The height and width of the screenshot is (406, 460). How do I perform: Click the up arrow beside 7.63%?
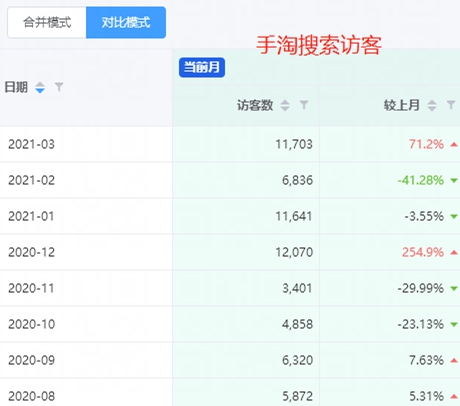click(x=454, y=360)
